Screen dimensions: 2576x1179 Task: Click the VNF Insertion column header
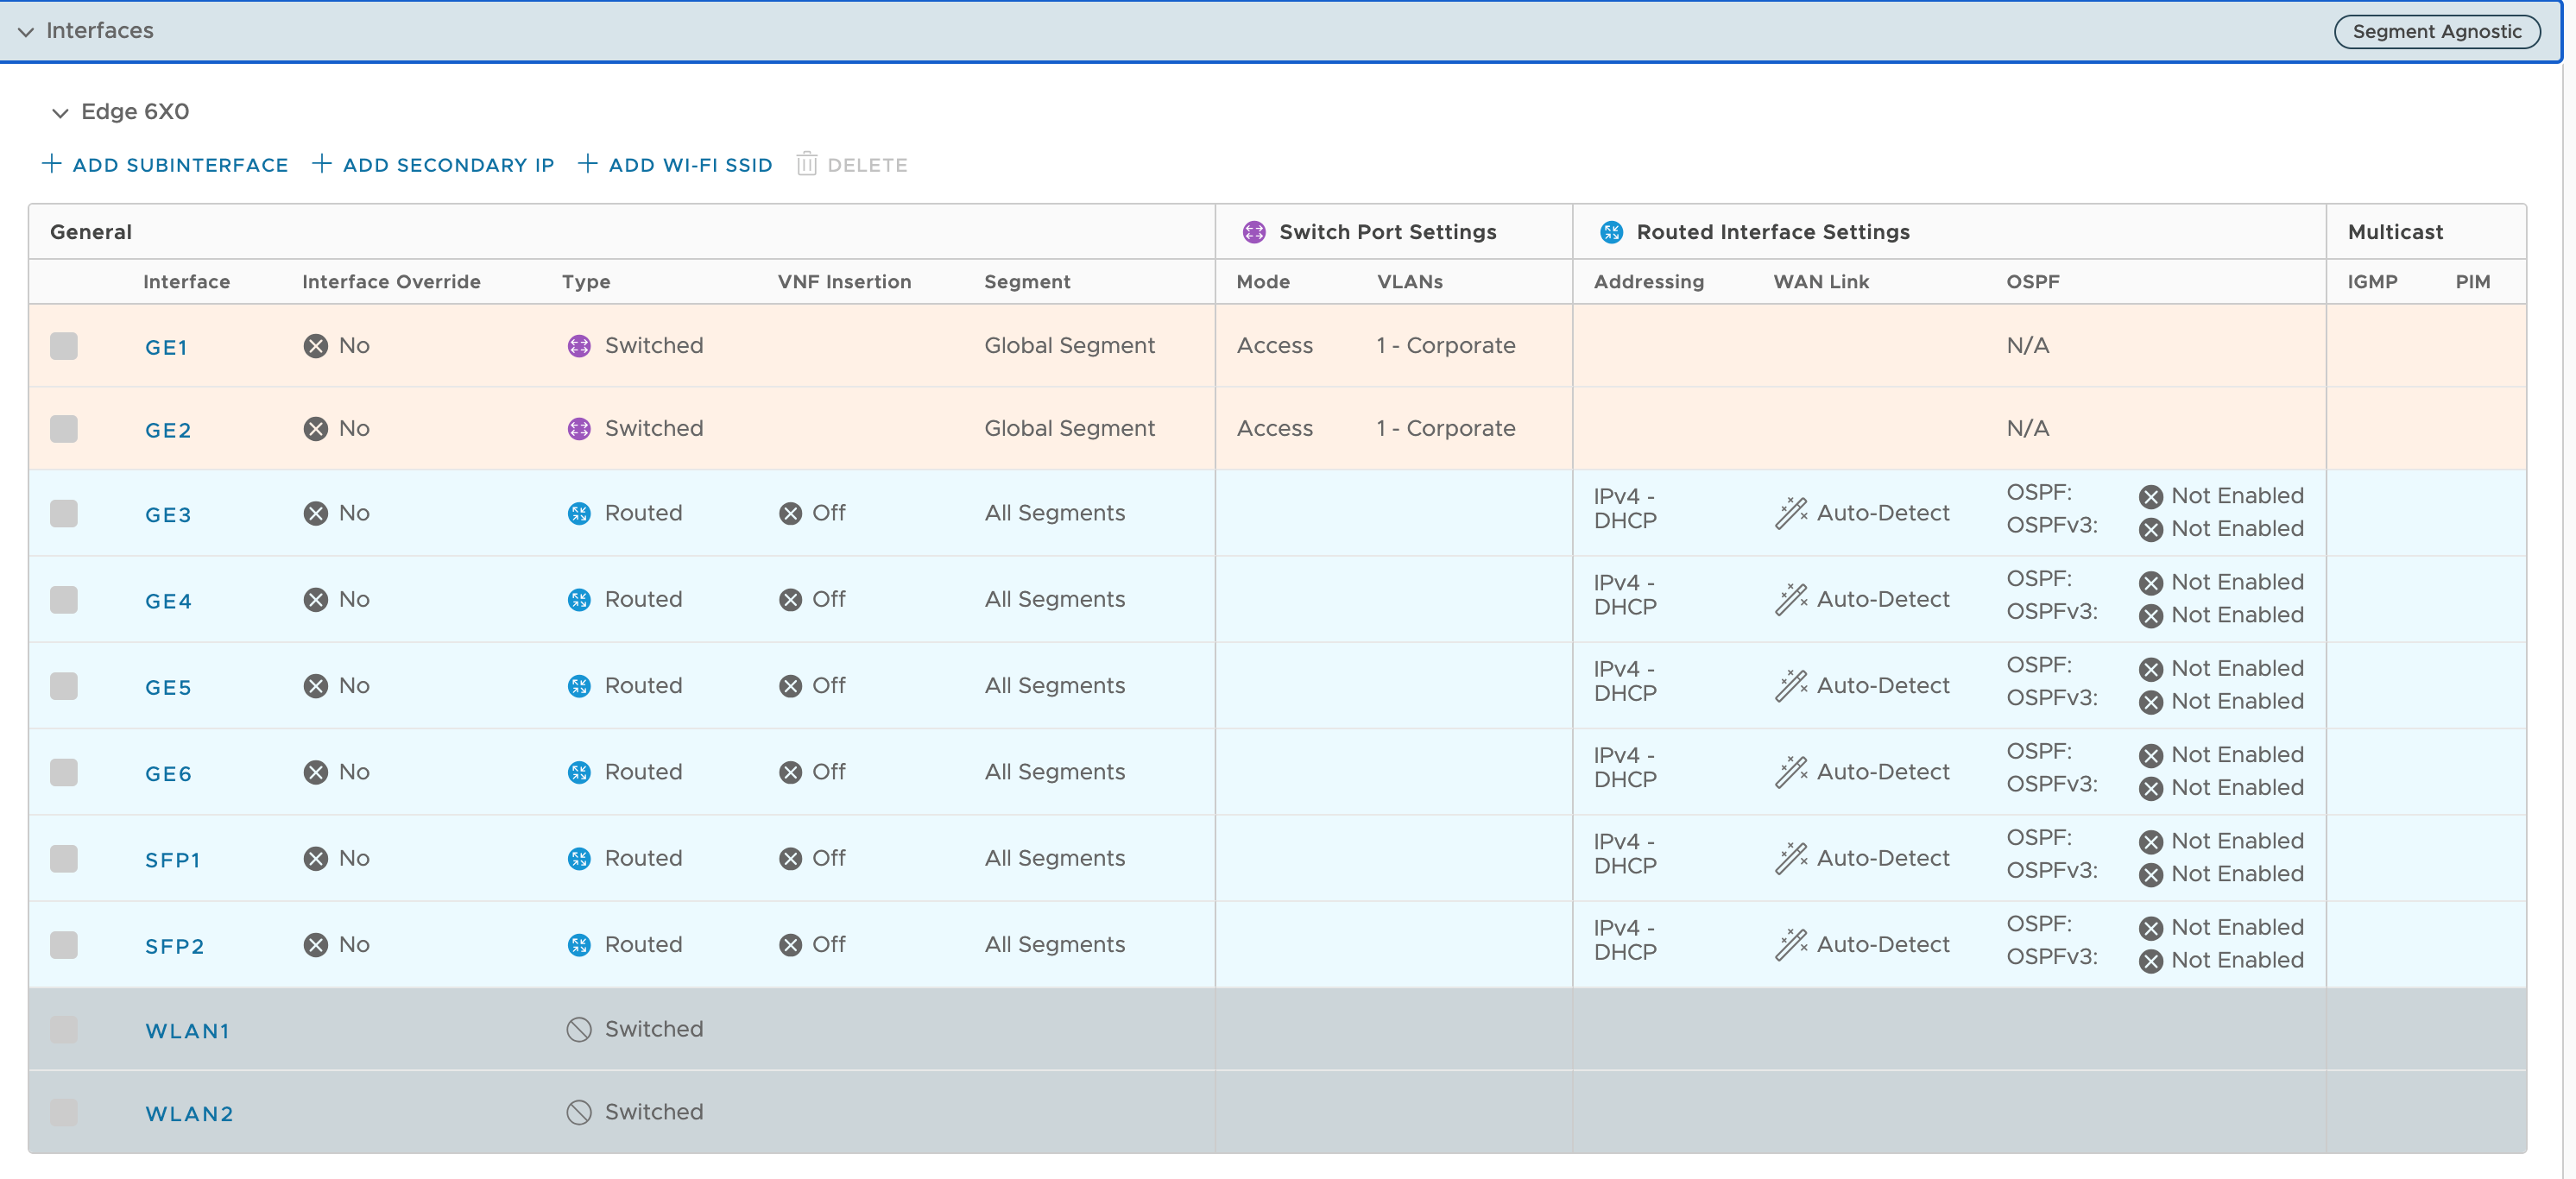844,282
